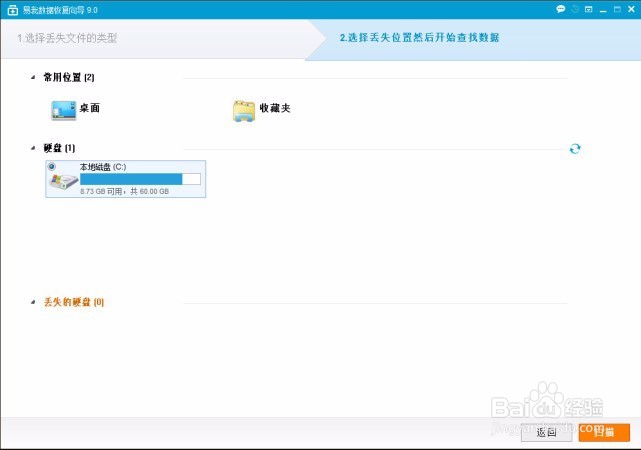Image resolution: width=641 pixels, height=450 pixels.
Task: Click step 2 选择丢失位置然后开始查找数据 tab
Action: [419, 38]
